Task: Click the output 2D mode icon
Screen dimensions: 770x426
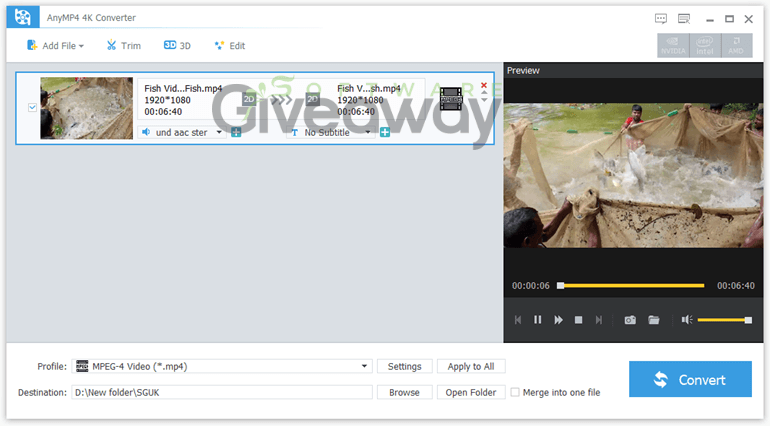Action: [x=312, y=99]
